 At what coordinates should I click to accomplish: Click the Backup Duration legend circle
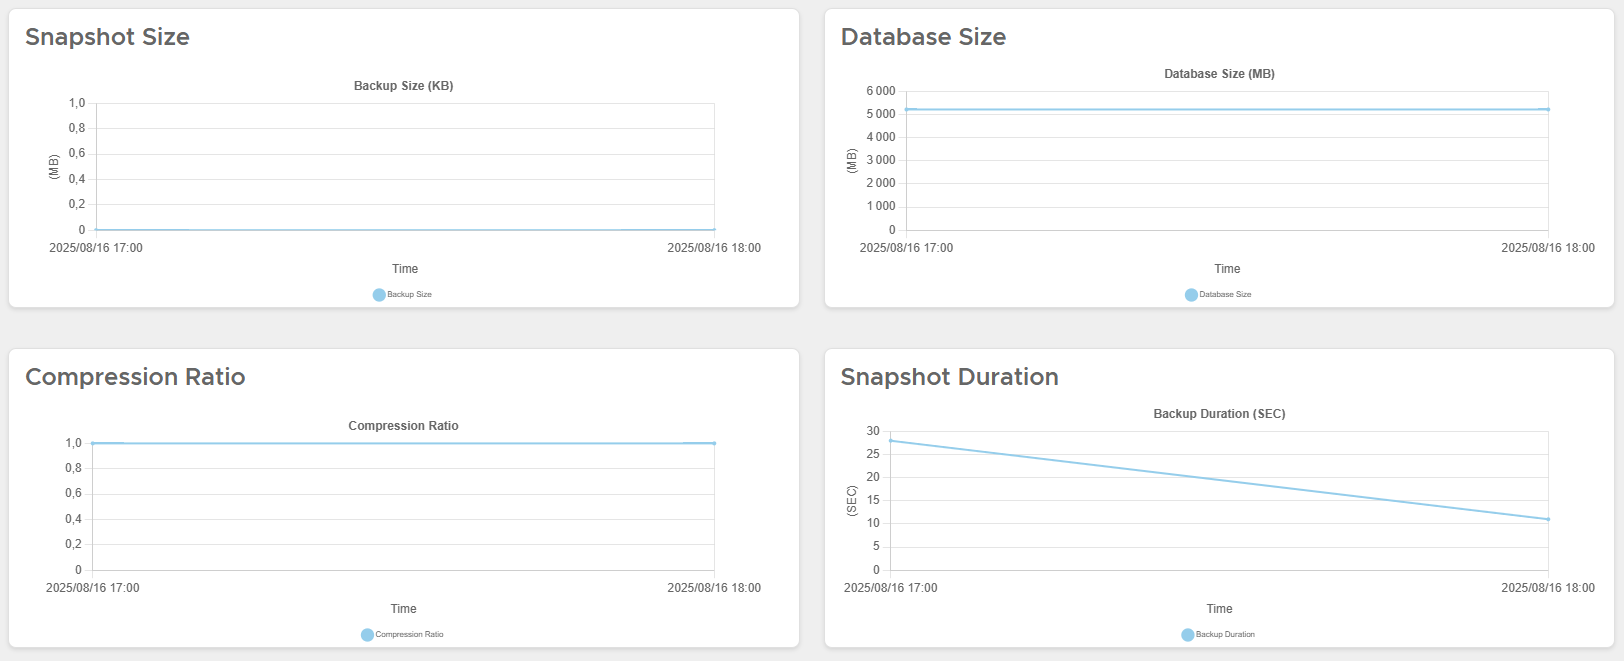1188,635
